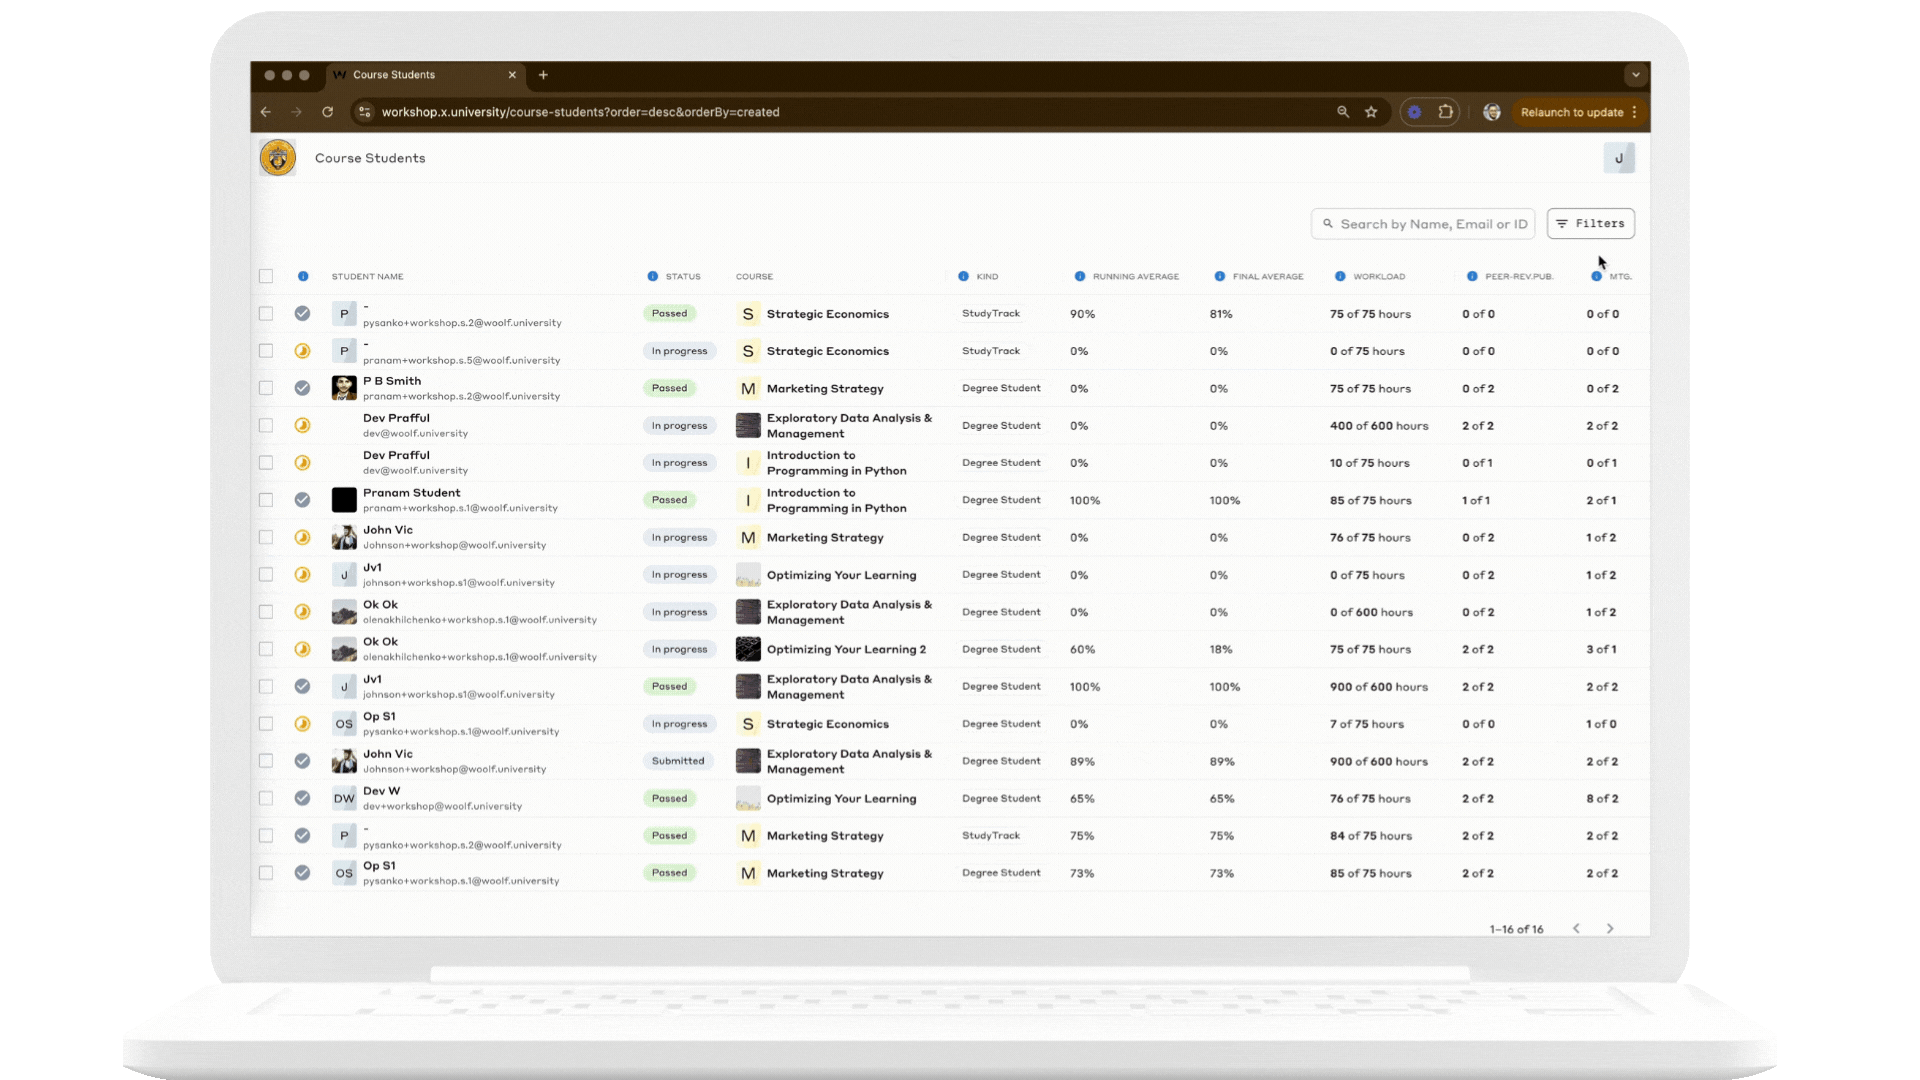Go to next page arrow

(1610, 929)
